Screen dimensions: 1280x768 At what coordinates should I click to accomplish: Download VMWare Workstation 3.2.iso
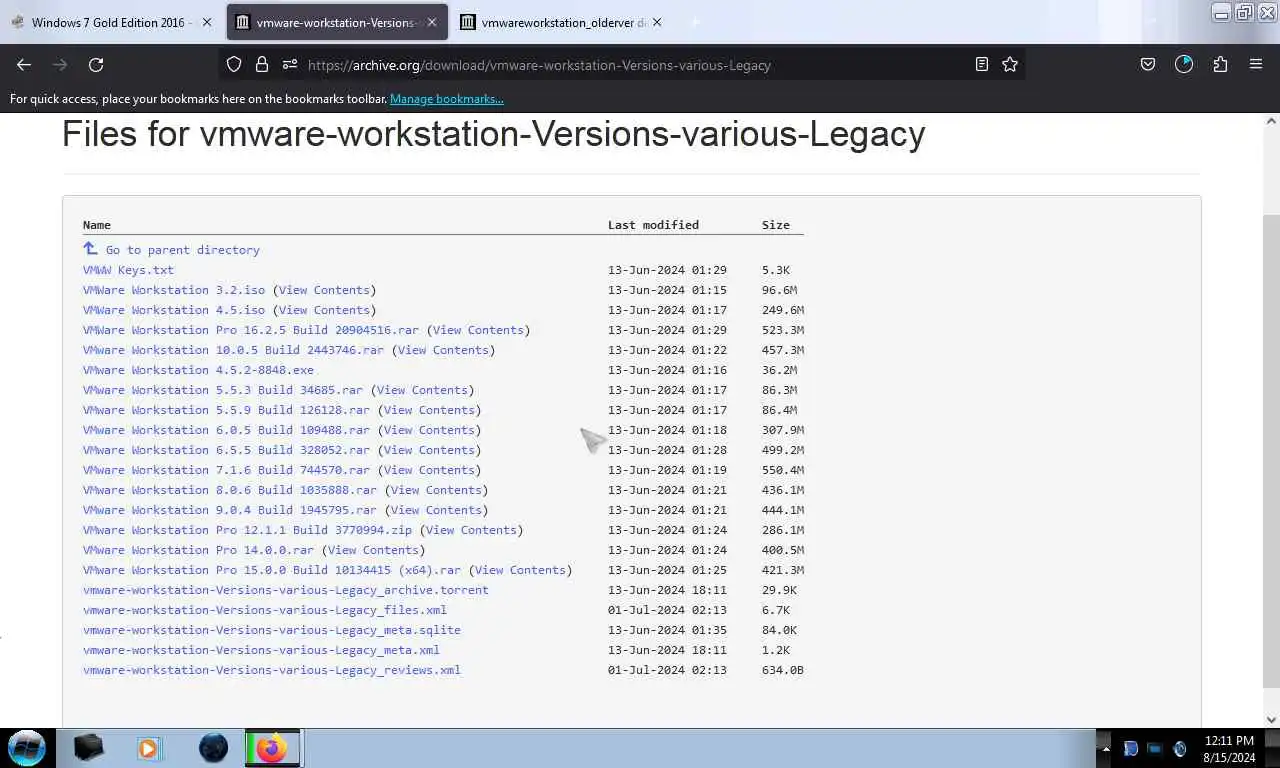[174, 290]
